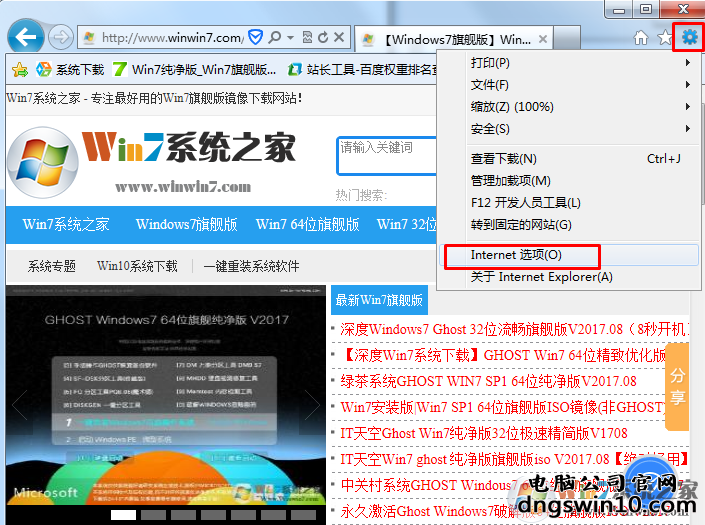Open a new blank tab
The width and height of the screenshot is (705, 525).
click(567, 38)
